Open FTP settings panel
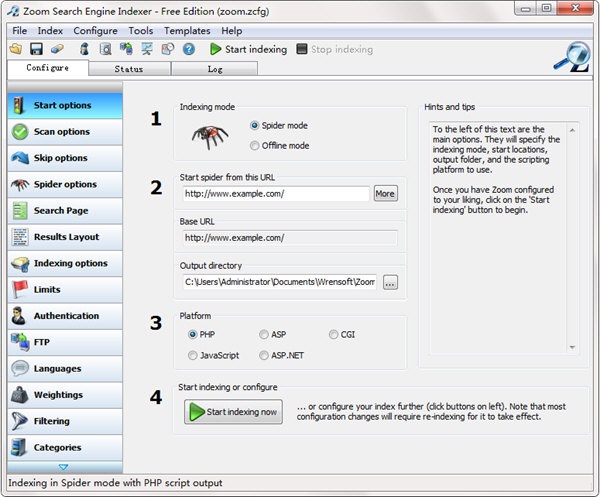The image size is (600, 497). click(x=65, y=342)
